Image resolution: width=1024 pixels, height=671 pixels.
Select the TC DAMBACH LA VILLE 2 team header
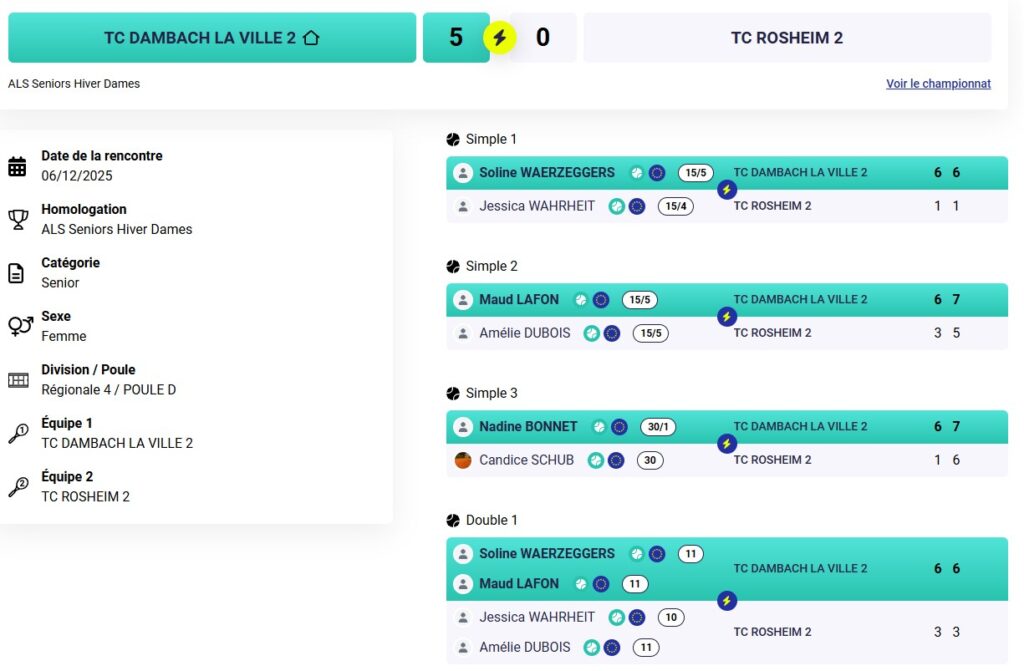pos(211,38)
